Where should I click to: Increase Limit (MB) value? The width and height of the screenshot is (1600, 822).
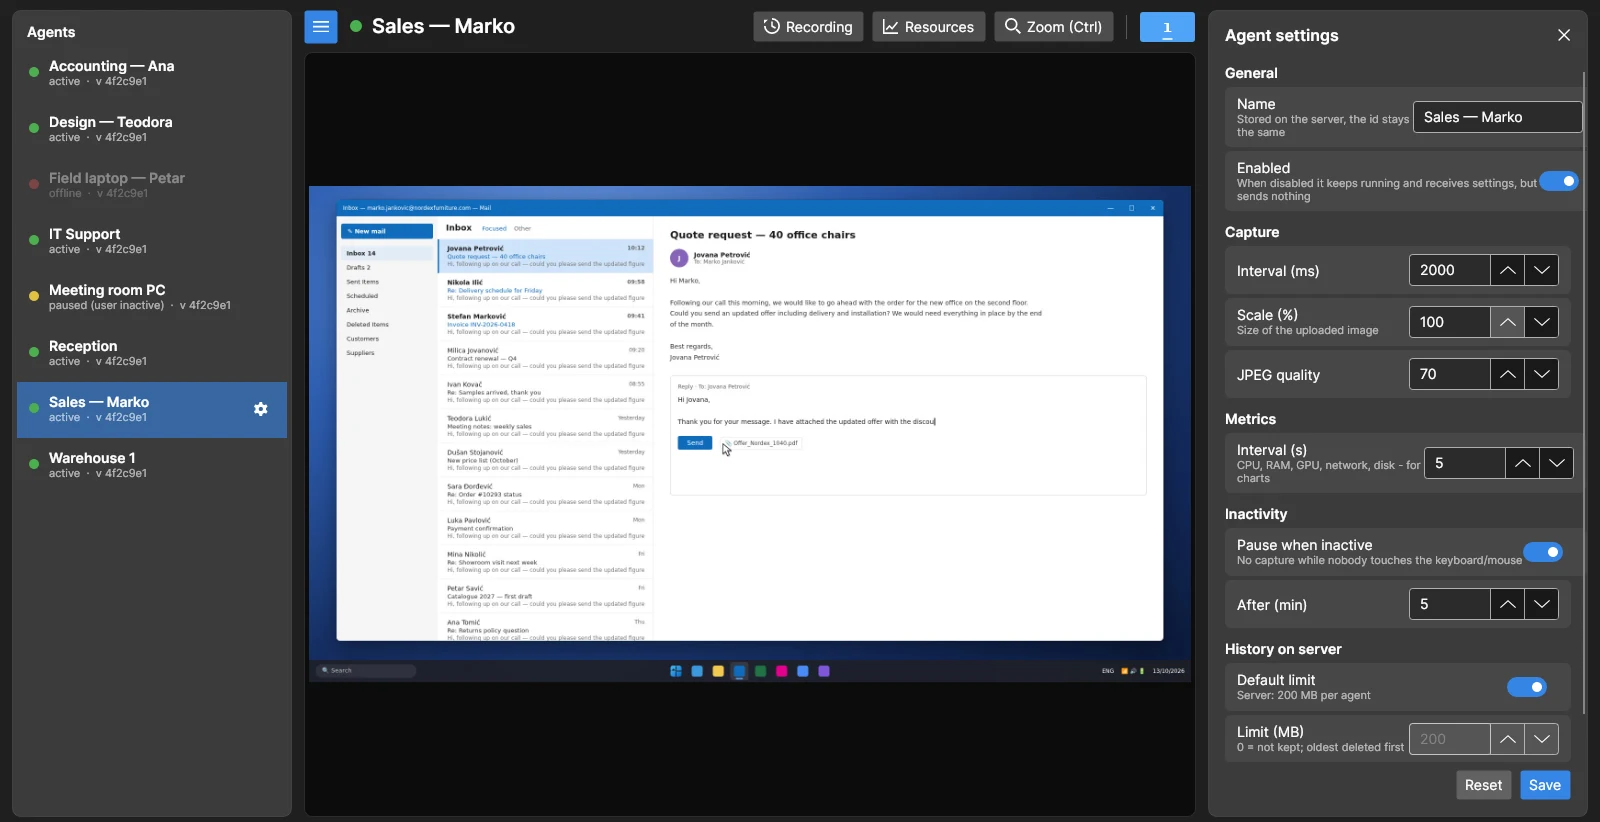(x=1507, y=739)
